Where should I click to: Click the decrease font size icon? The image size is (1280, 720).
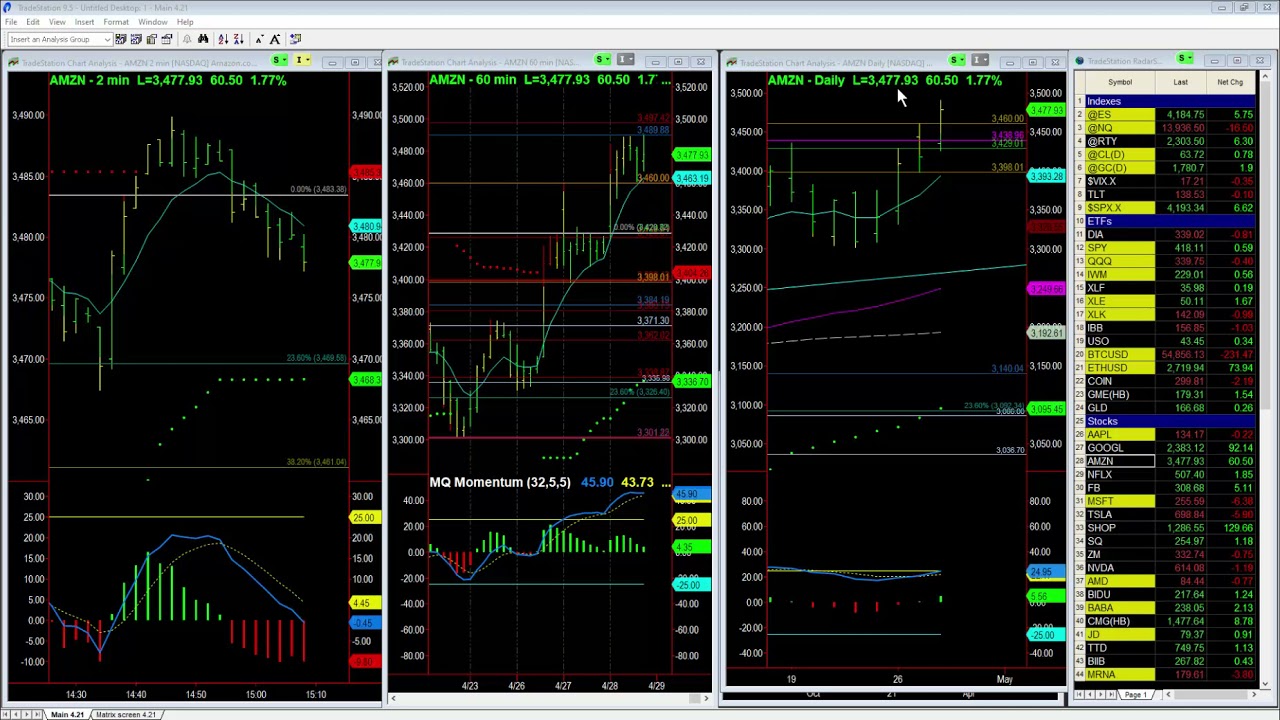pos(260,39)
